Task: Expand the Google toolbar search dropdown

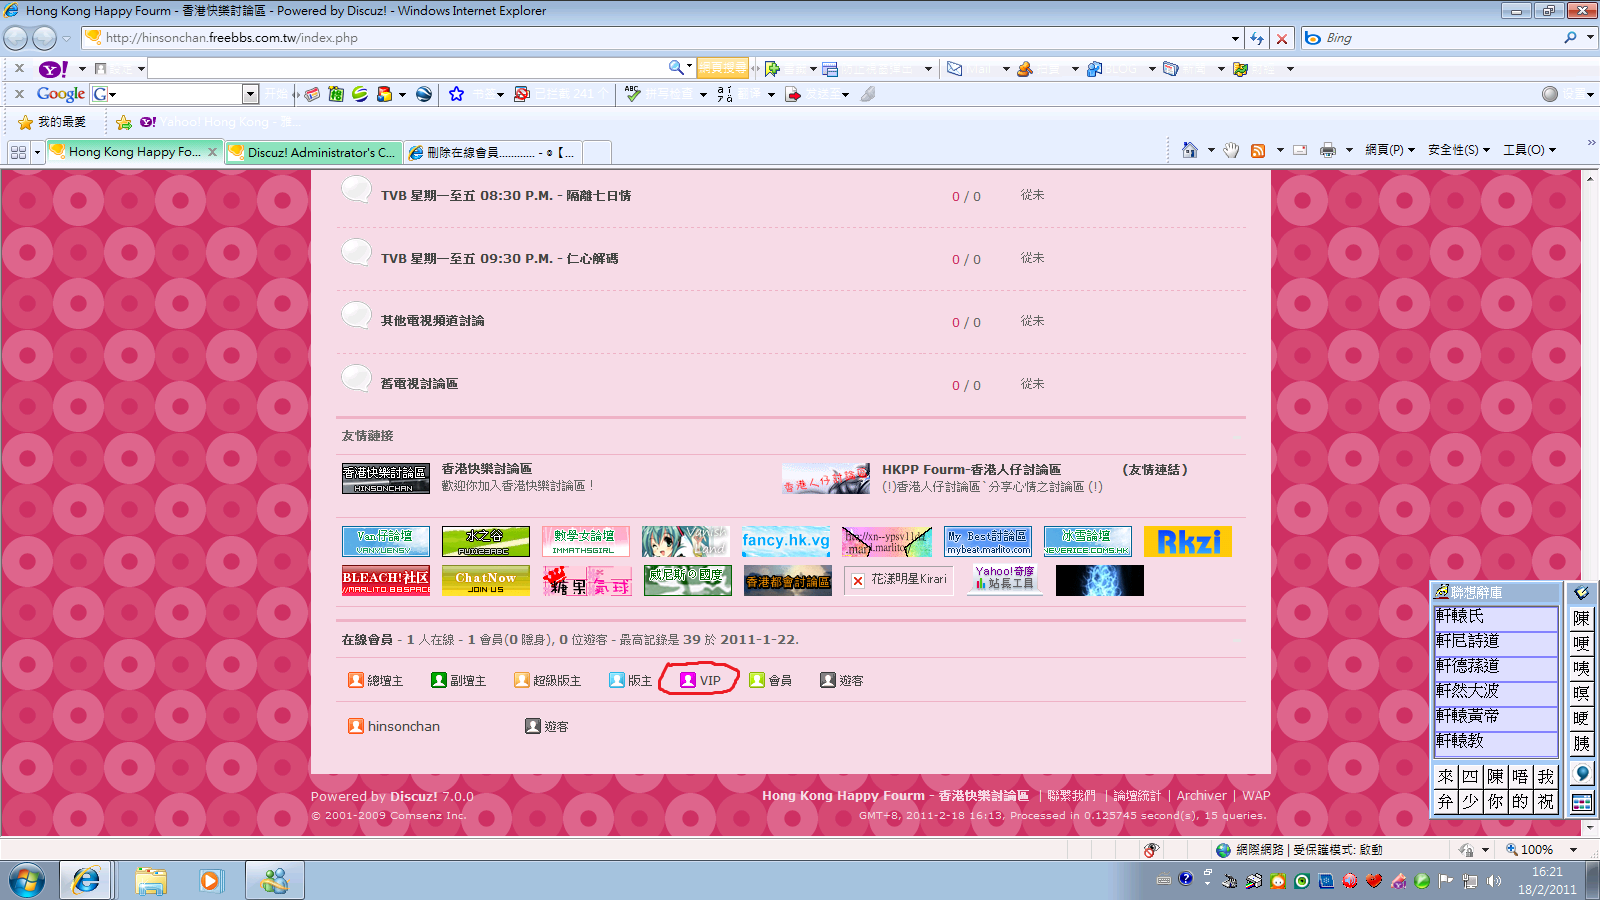Action: (250, 94)
